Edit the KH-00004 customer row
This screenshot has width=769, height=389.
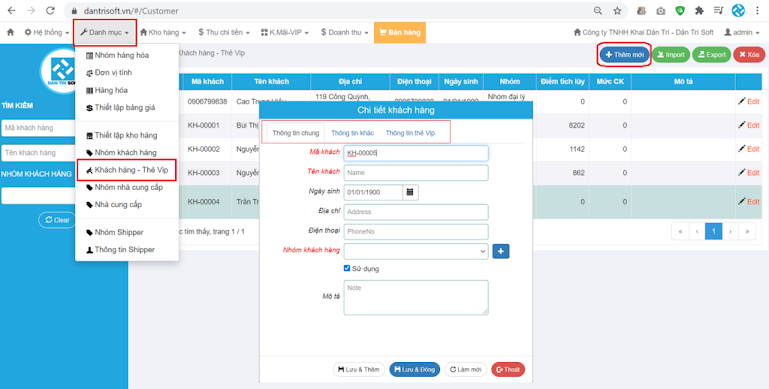click(x=748, y=202)
